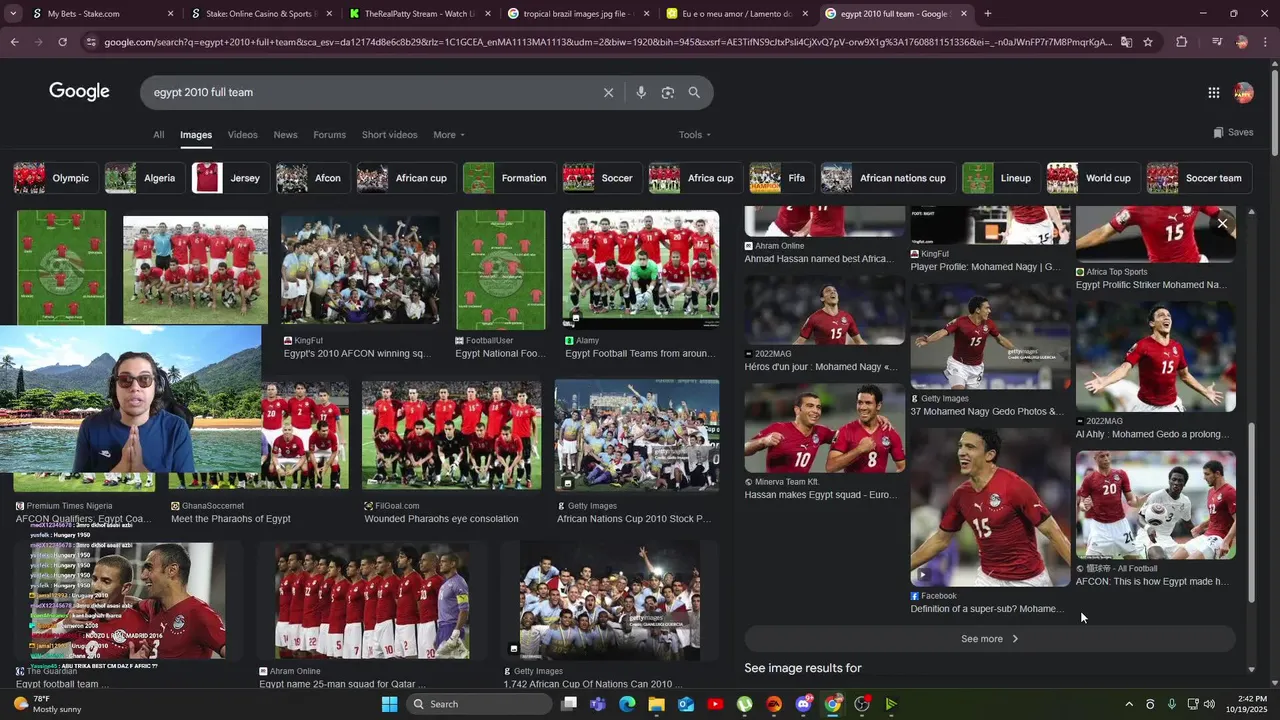Open File Explorer from the taskbar

point(656,704)
